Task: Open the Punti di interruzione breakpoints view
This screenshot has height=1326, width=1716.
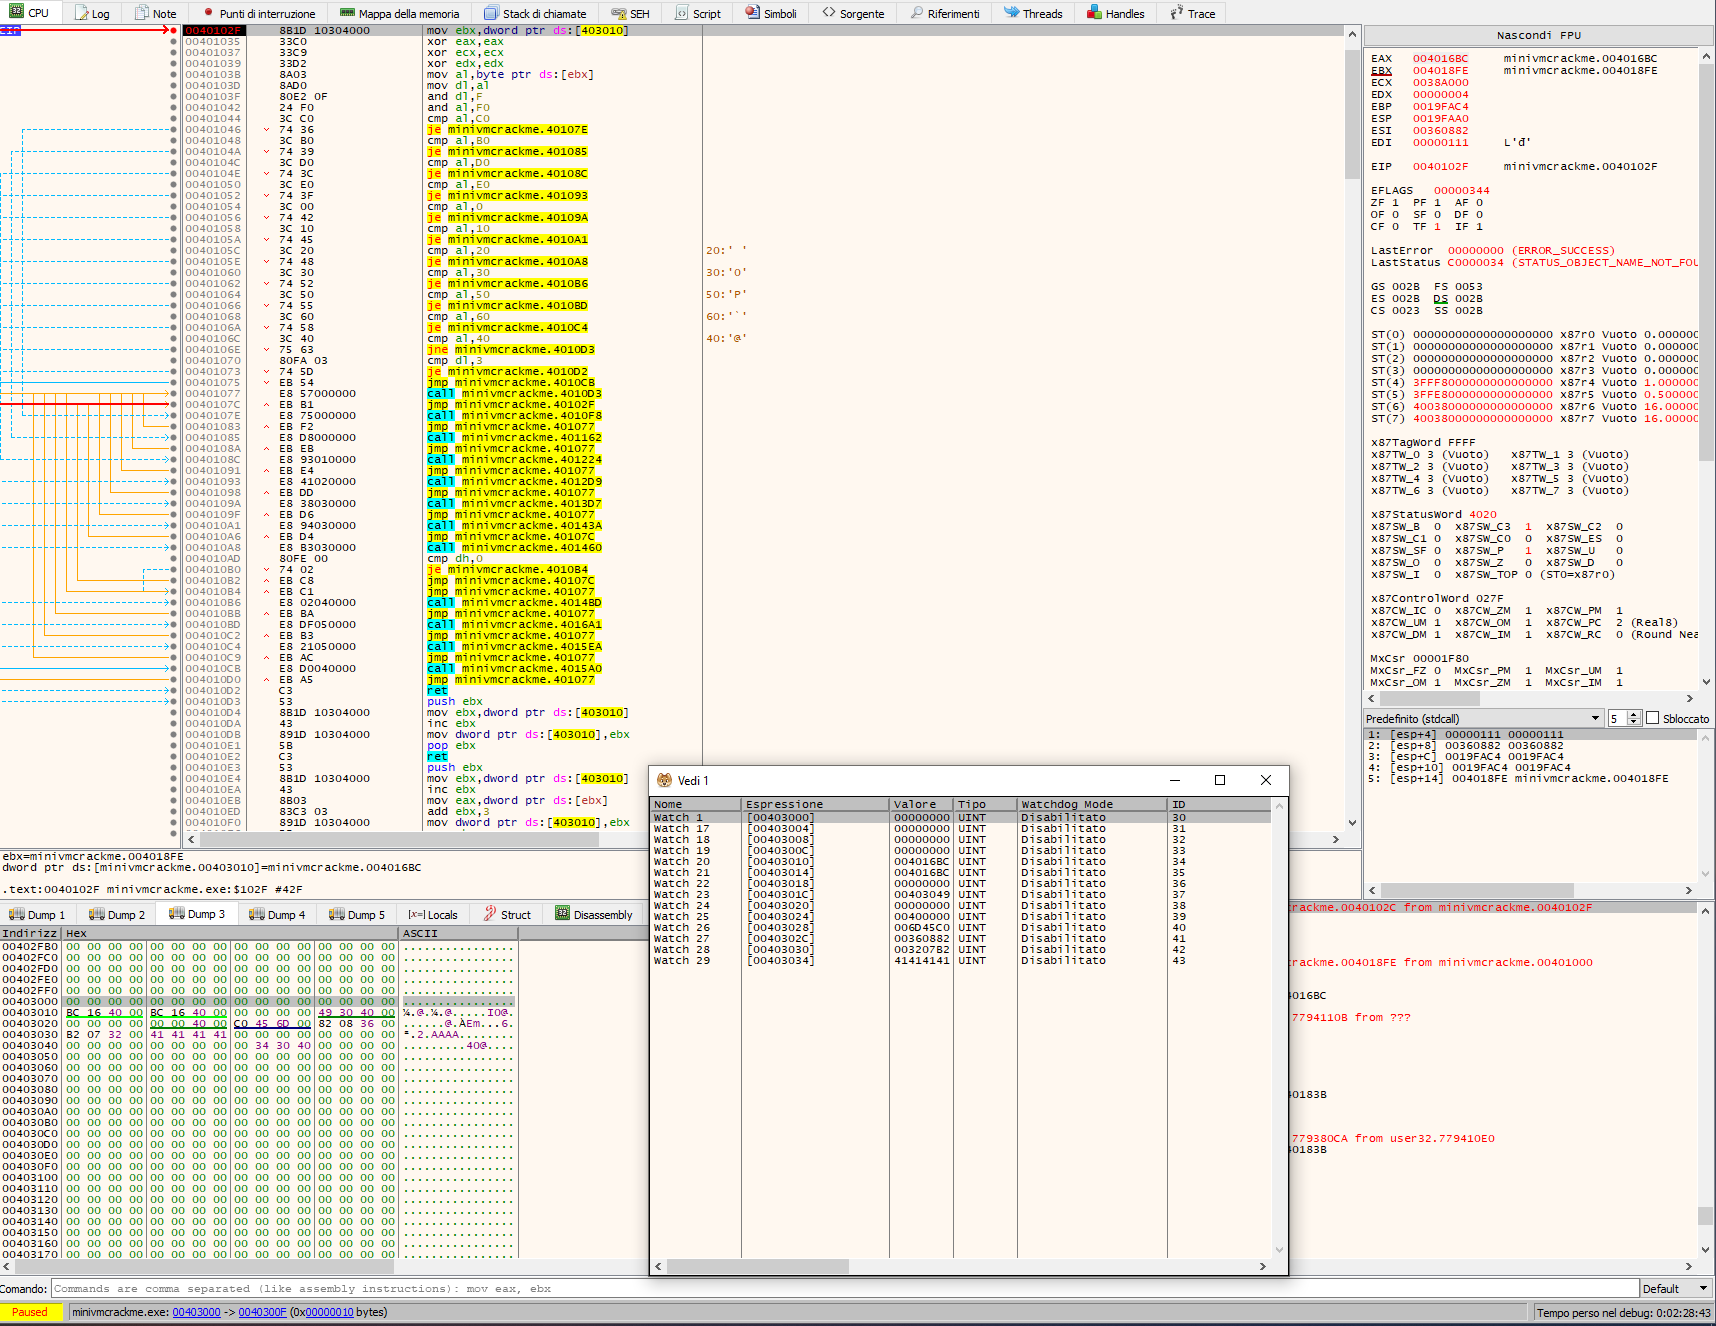Action: coord(258,13)
